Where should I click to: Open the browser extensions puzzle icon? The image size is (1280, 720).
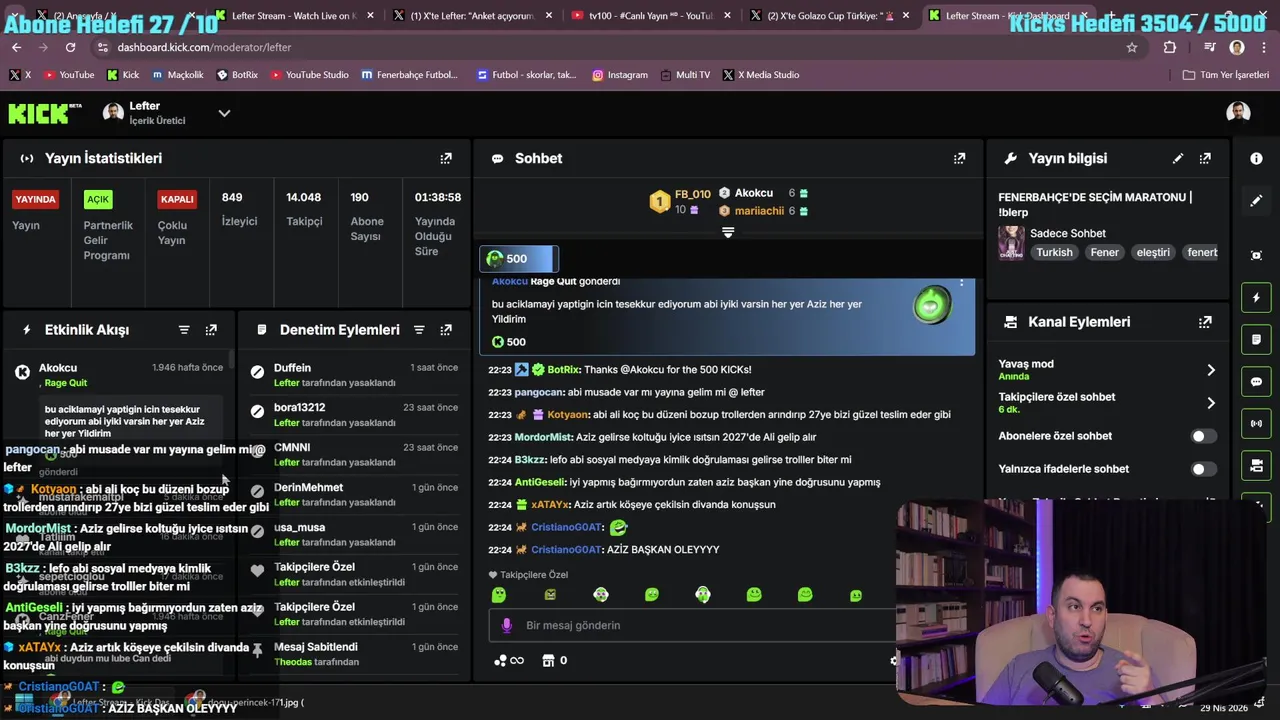coord(1170,47)
